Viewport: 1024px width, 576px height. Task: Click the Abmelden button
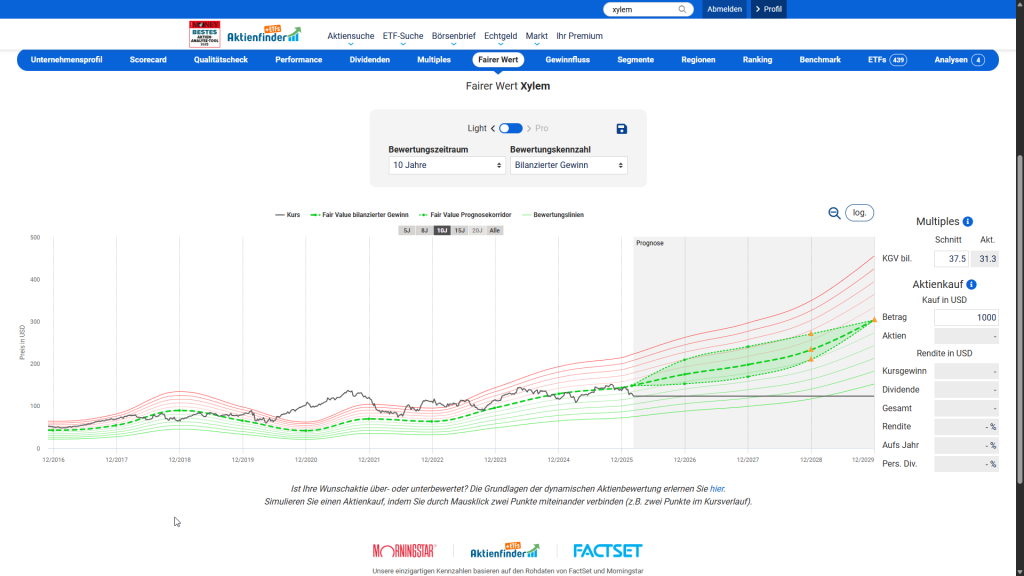[724, 9]
